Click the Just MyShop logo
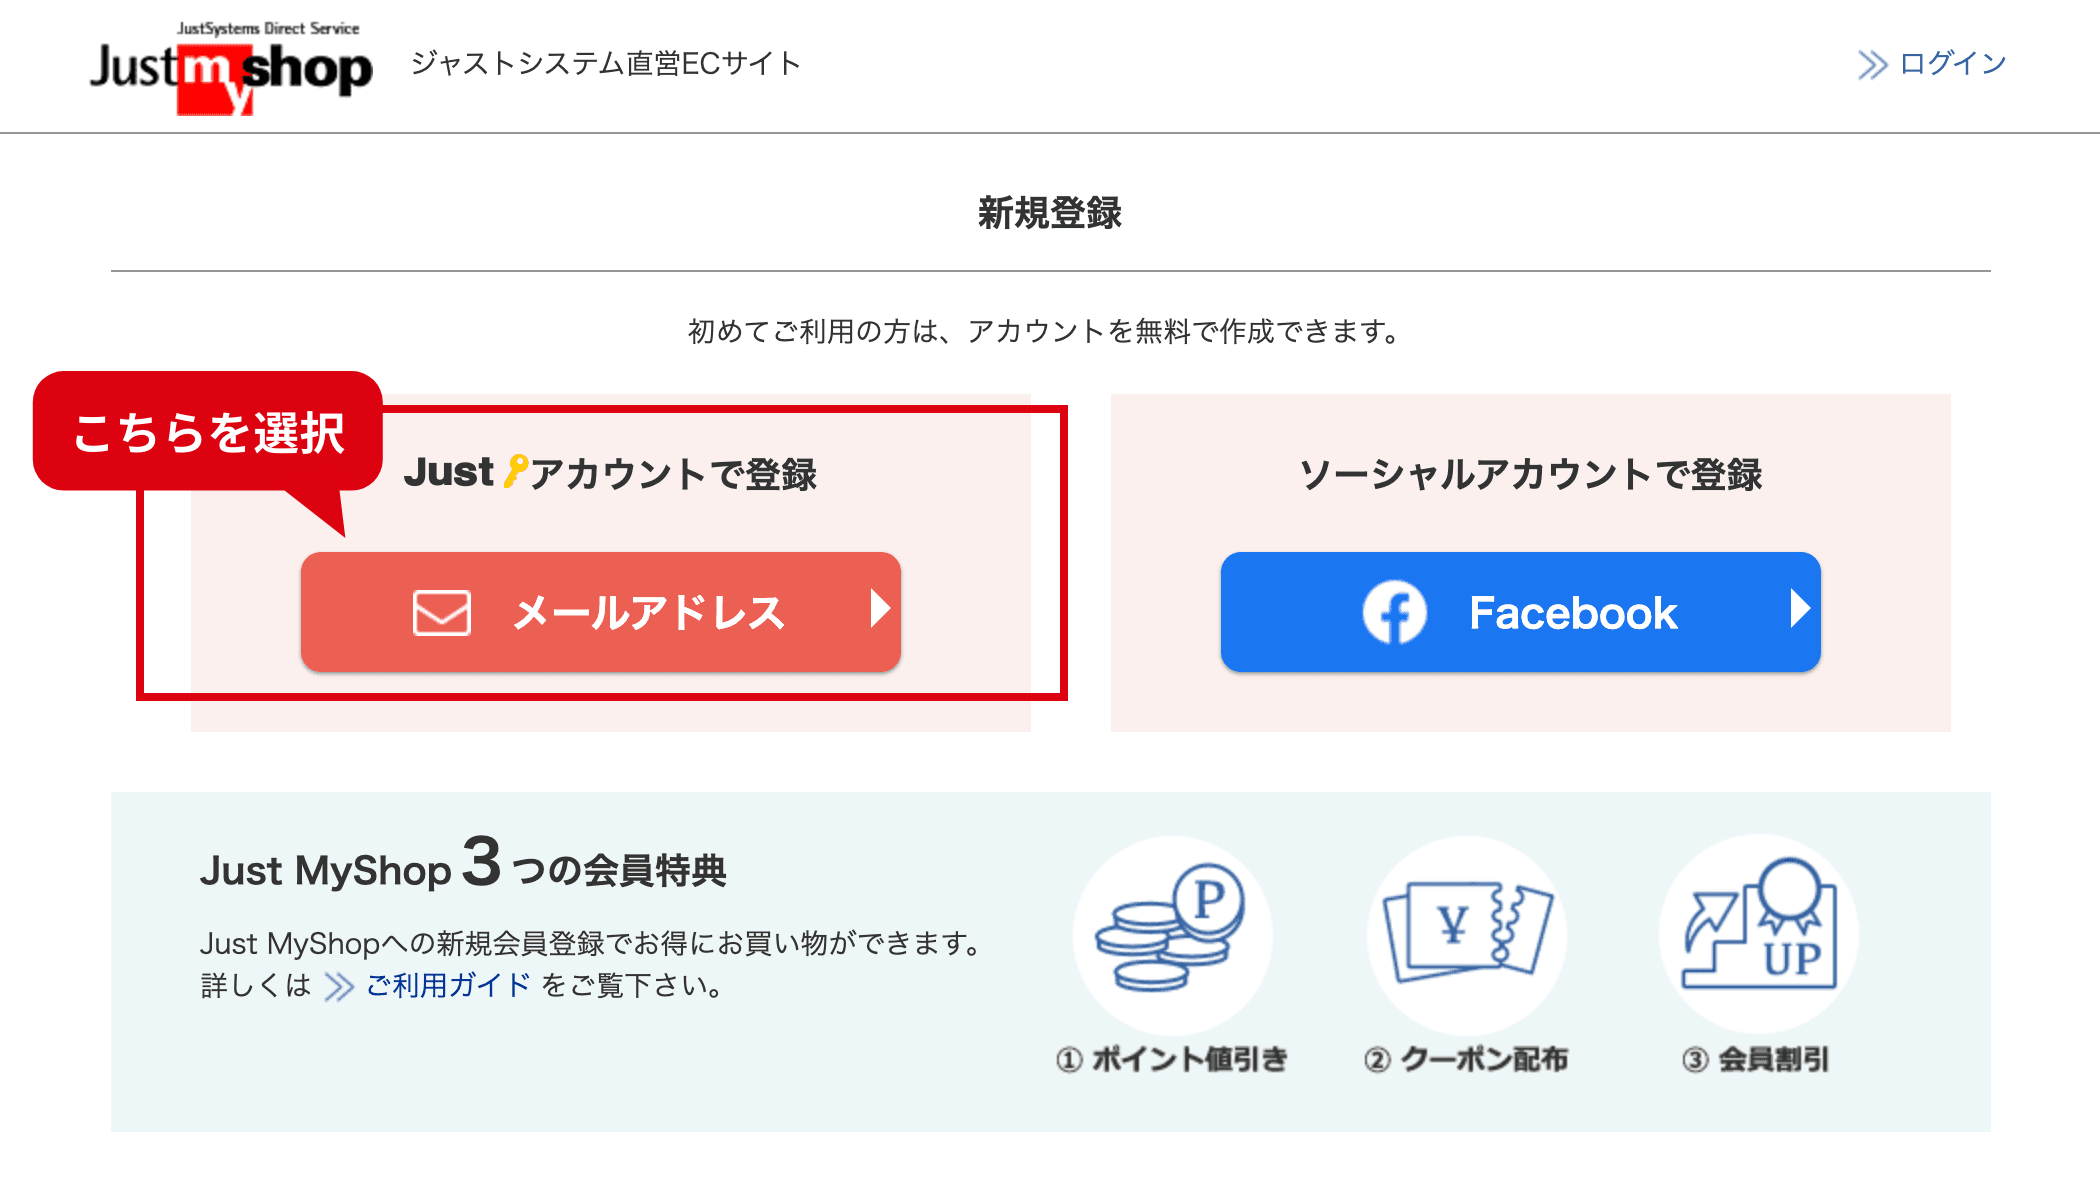Image resolution: width=2100 pixels, height=1180 pixels. click(x=231, y=68)
